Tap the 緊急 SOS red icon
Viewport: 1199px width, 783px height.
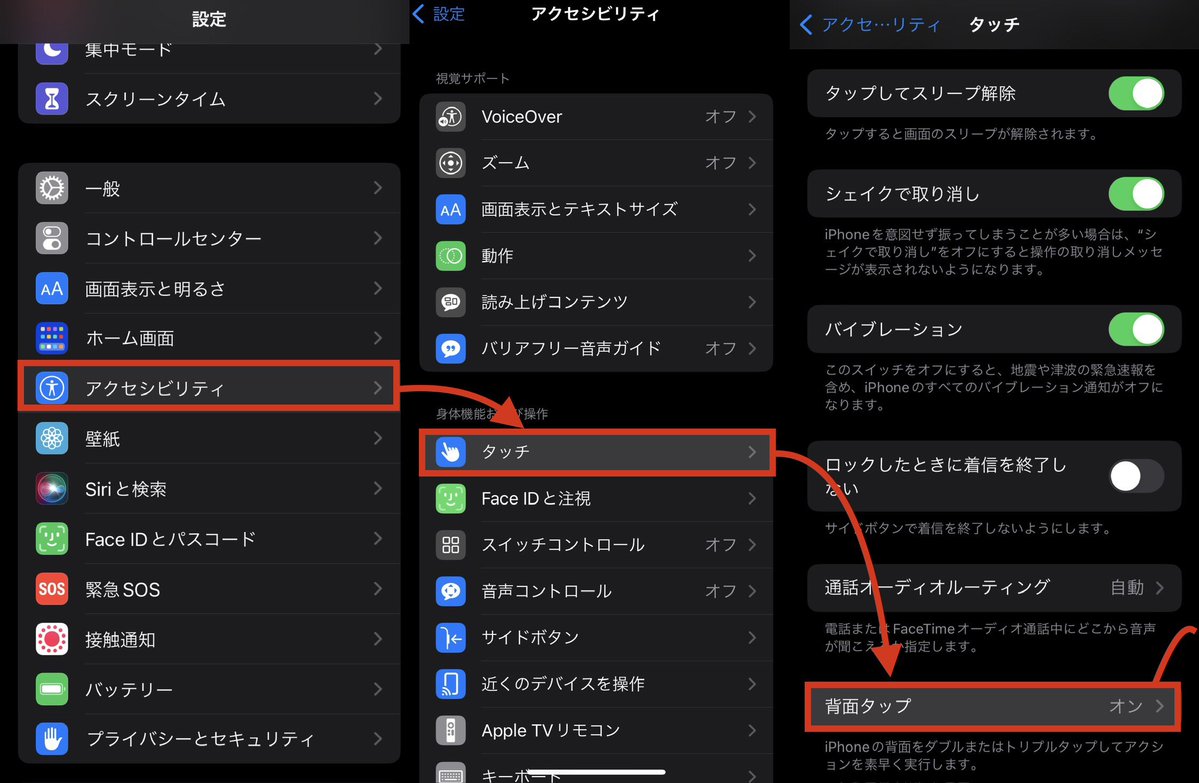(x=51, y=589)
